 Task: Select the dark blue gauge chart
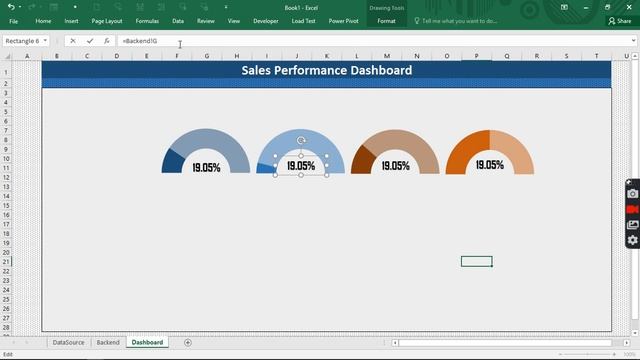[x=206, y=151]
